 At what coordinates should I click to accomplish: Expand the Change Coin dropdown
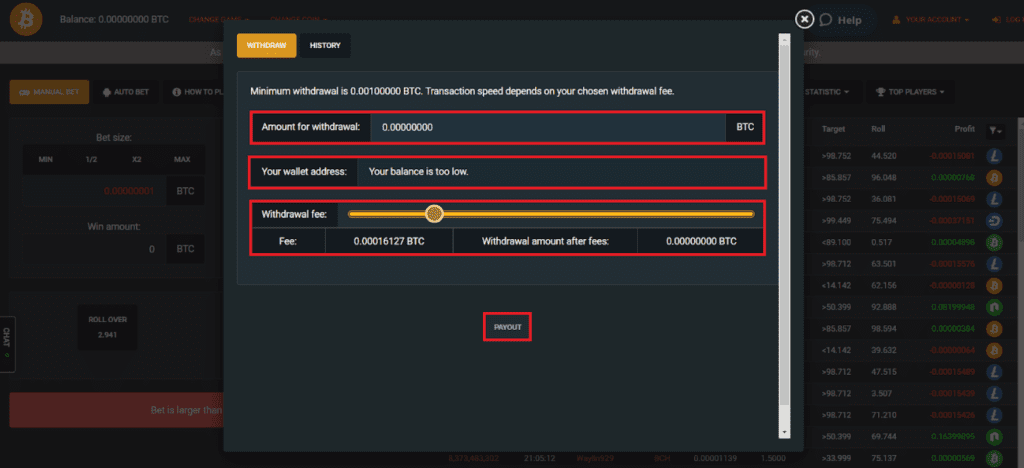tap(298, 20)
